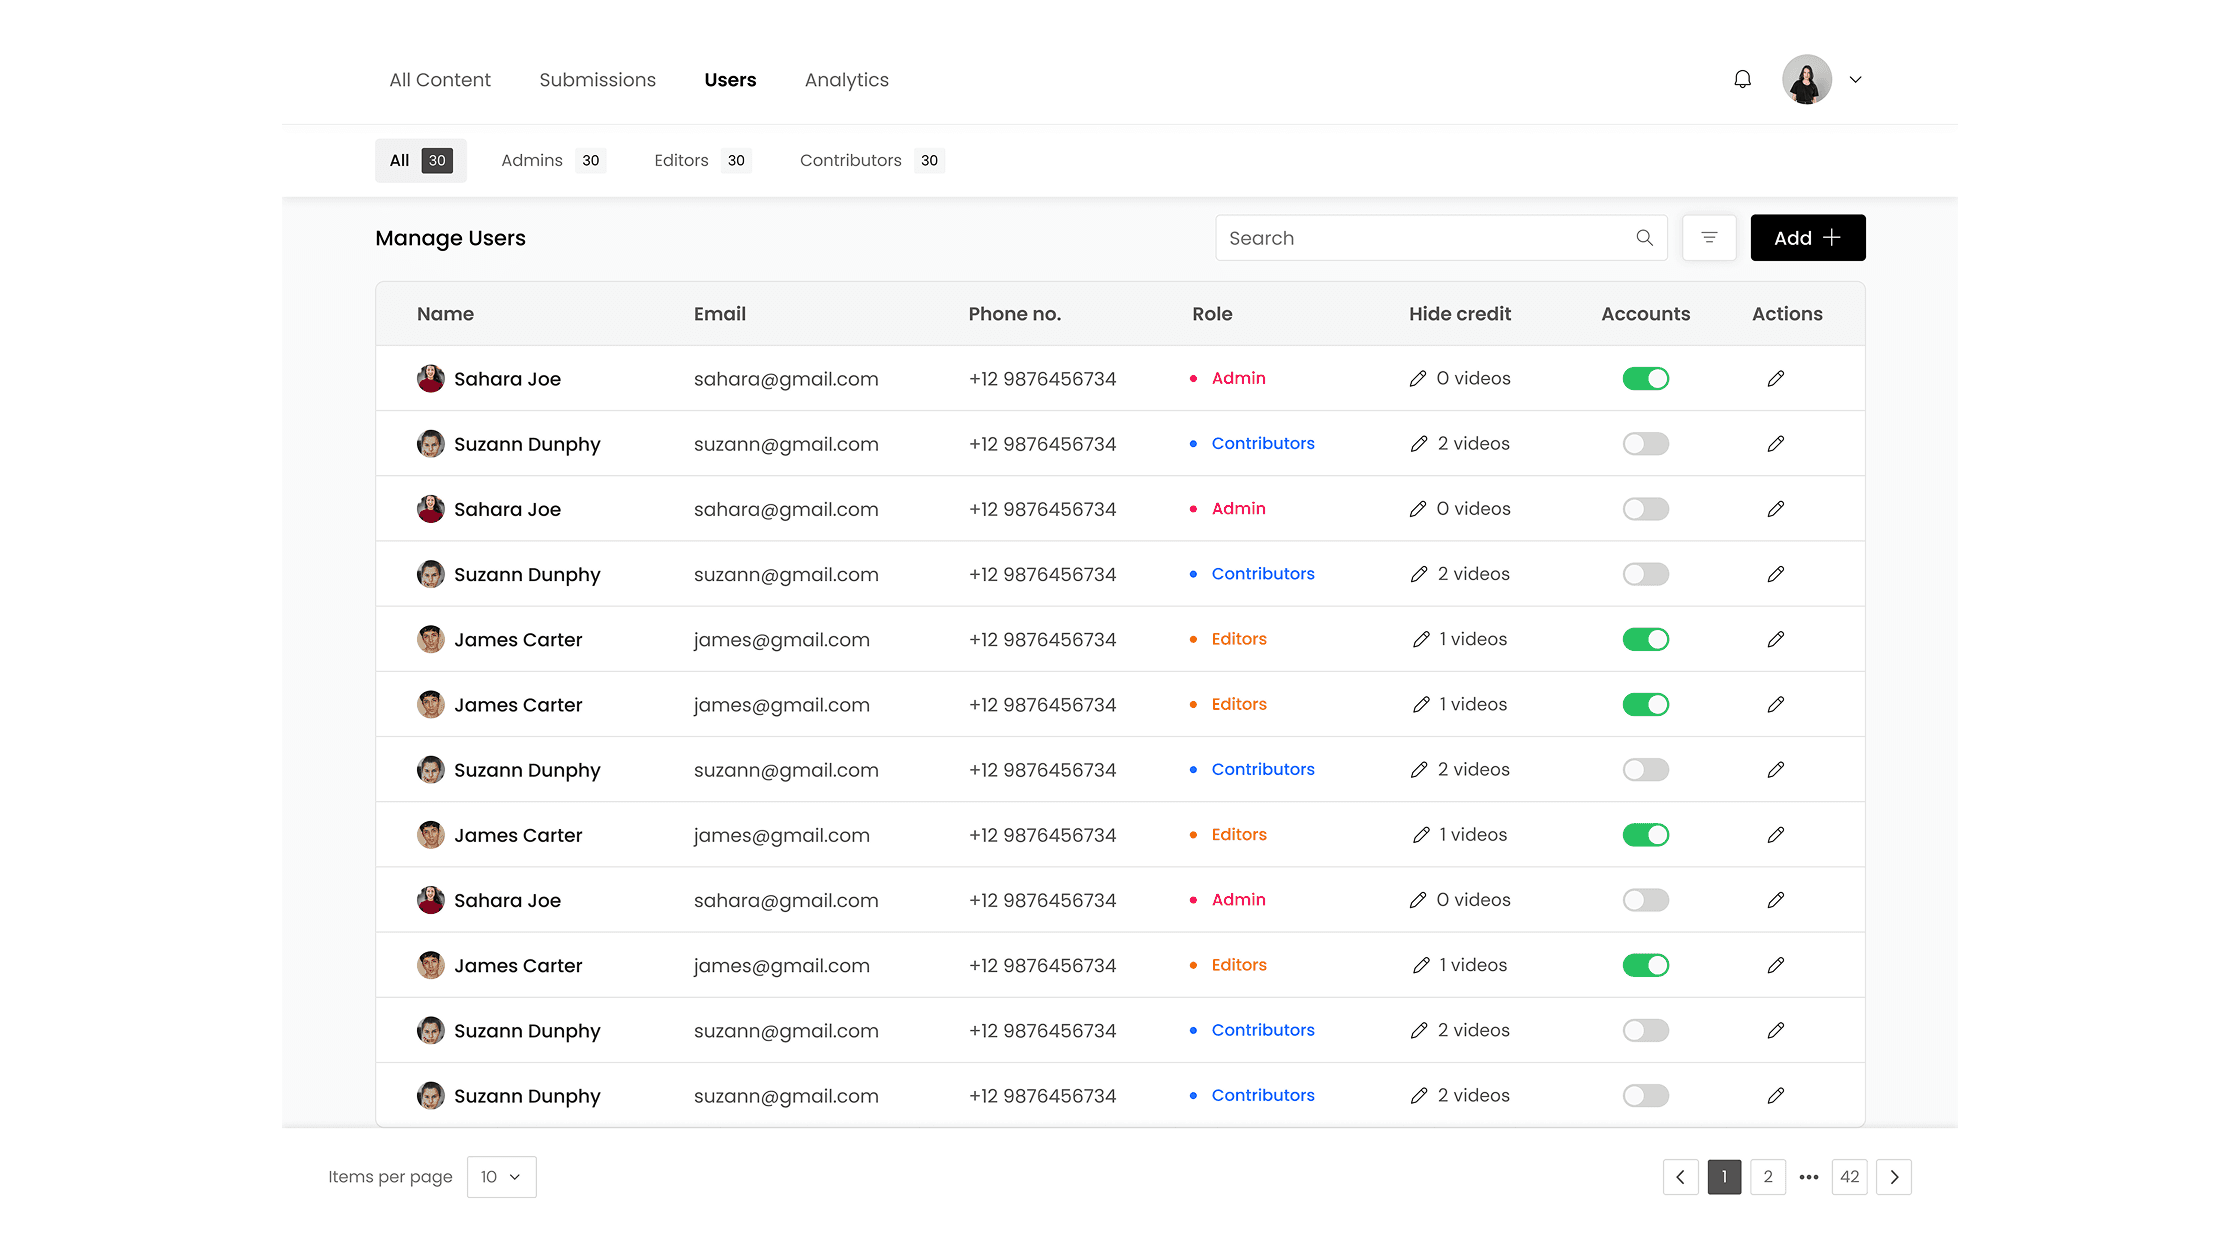Image resolution: width=2240 pixels, height=1260 pixels.
Task: Click the magnifier icon in search box
Action: coord(1644,238)
